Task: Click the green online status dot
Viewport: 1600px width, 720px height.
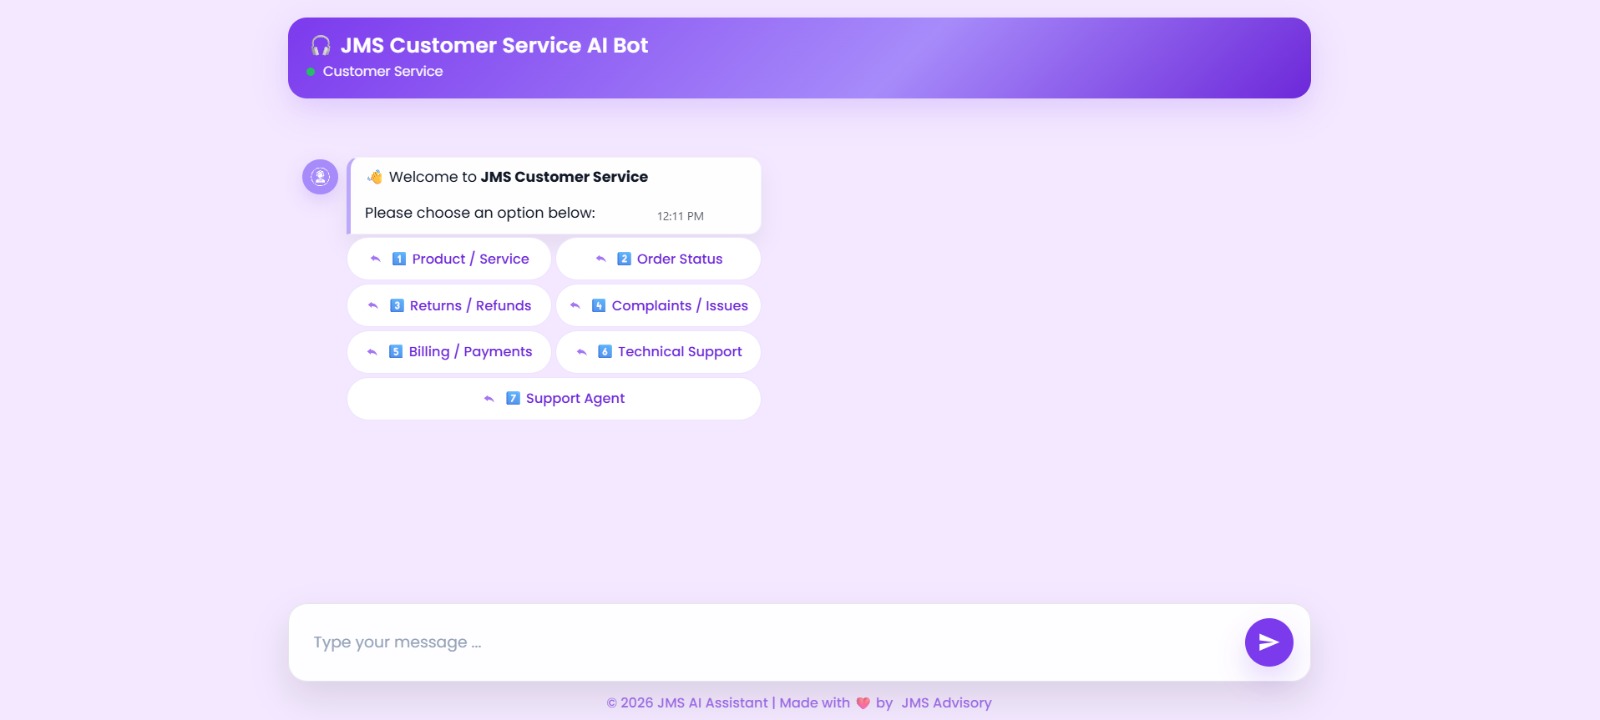Action: (x=311, y=72)
